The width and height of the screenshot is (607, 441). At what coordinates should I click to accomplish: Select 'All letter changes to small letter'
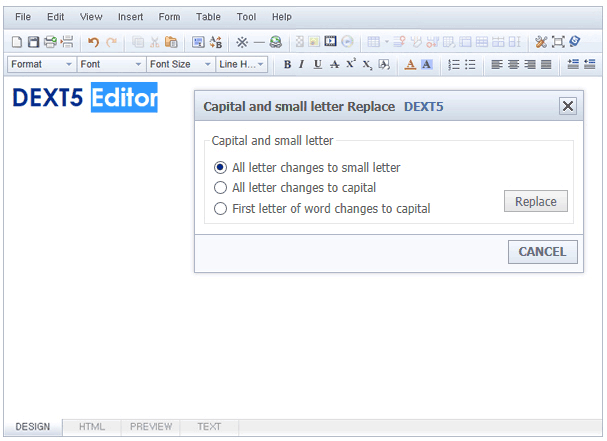[x=220, y=167]
